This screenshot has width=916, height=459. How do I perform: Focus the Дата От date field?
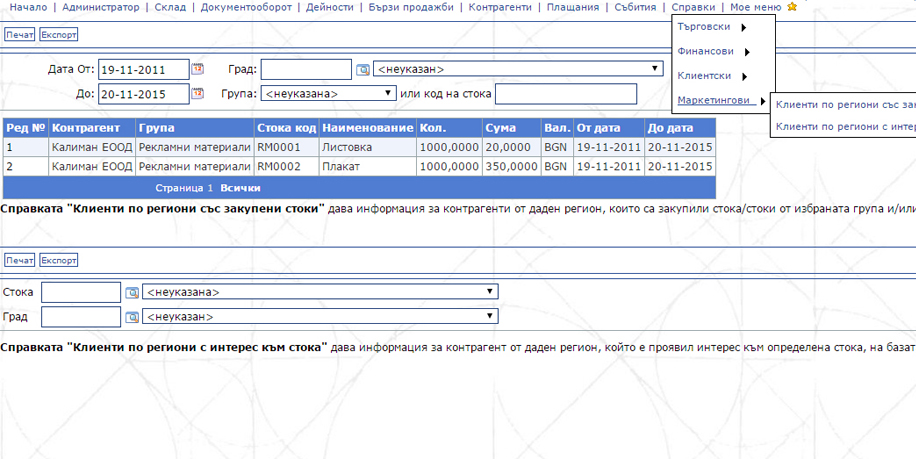pos(144,69)
